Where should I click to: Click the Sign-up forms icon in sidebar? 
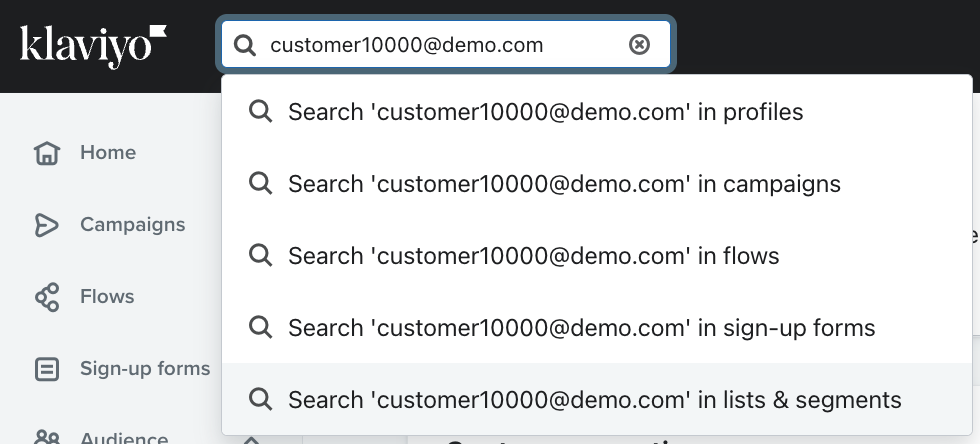tap(47, 369)
